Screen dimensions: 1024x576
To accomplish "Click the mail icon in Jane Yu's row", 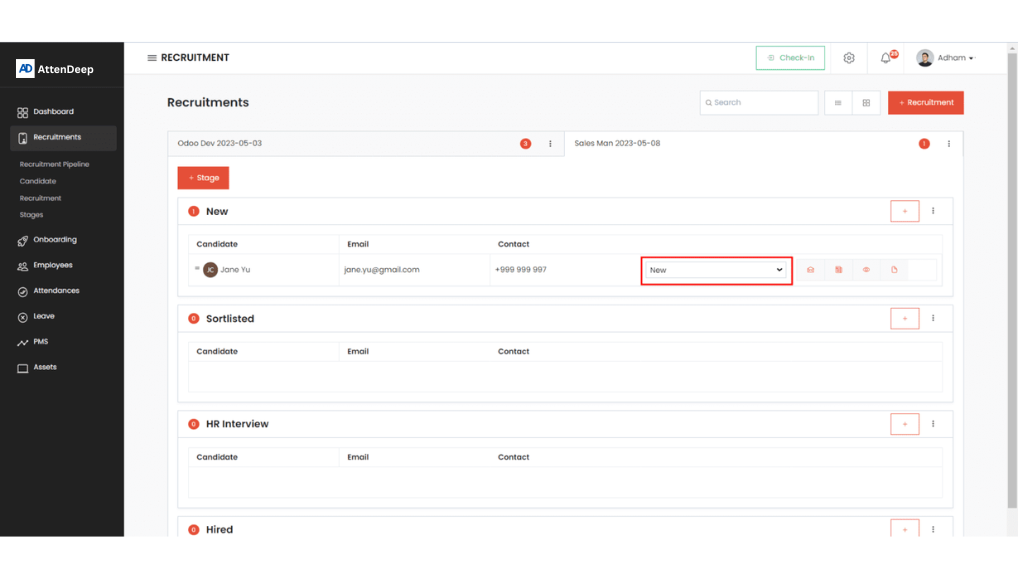I will click(810, 270).
